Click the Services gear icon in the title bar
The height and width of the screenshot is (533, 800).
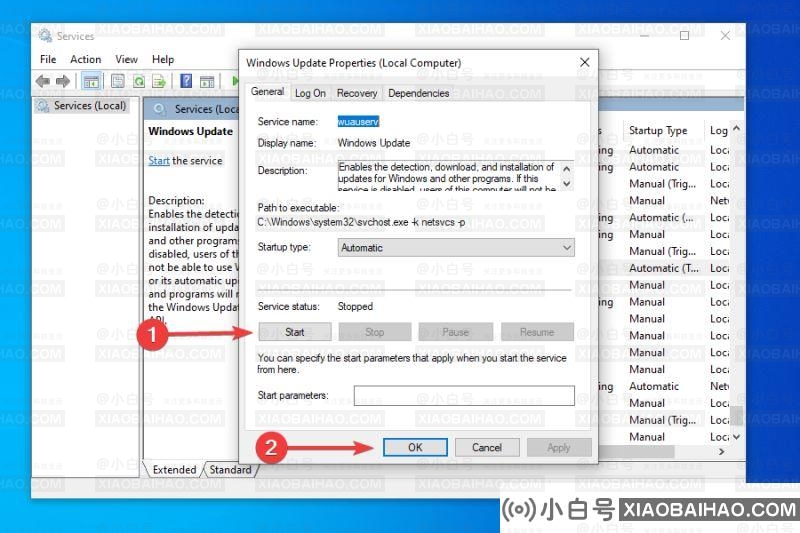coord(45,35)
